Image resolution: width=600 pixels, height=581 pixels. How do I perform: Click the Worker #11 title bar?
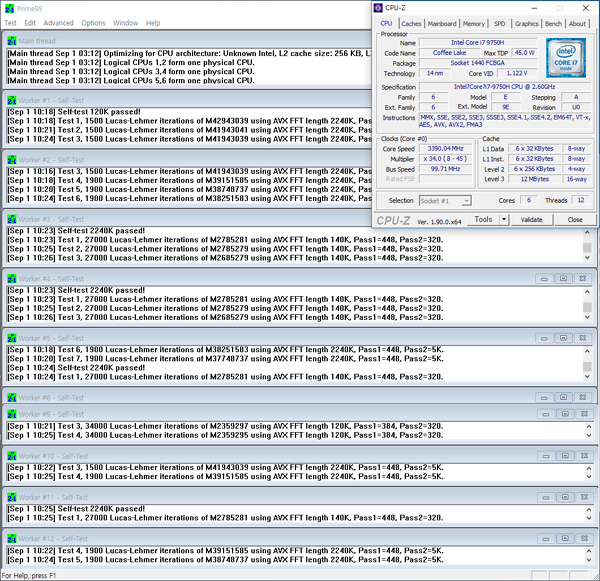click(x=300, y=497)
